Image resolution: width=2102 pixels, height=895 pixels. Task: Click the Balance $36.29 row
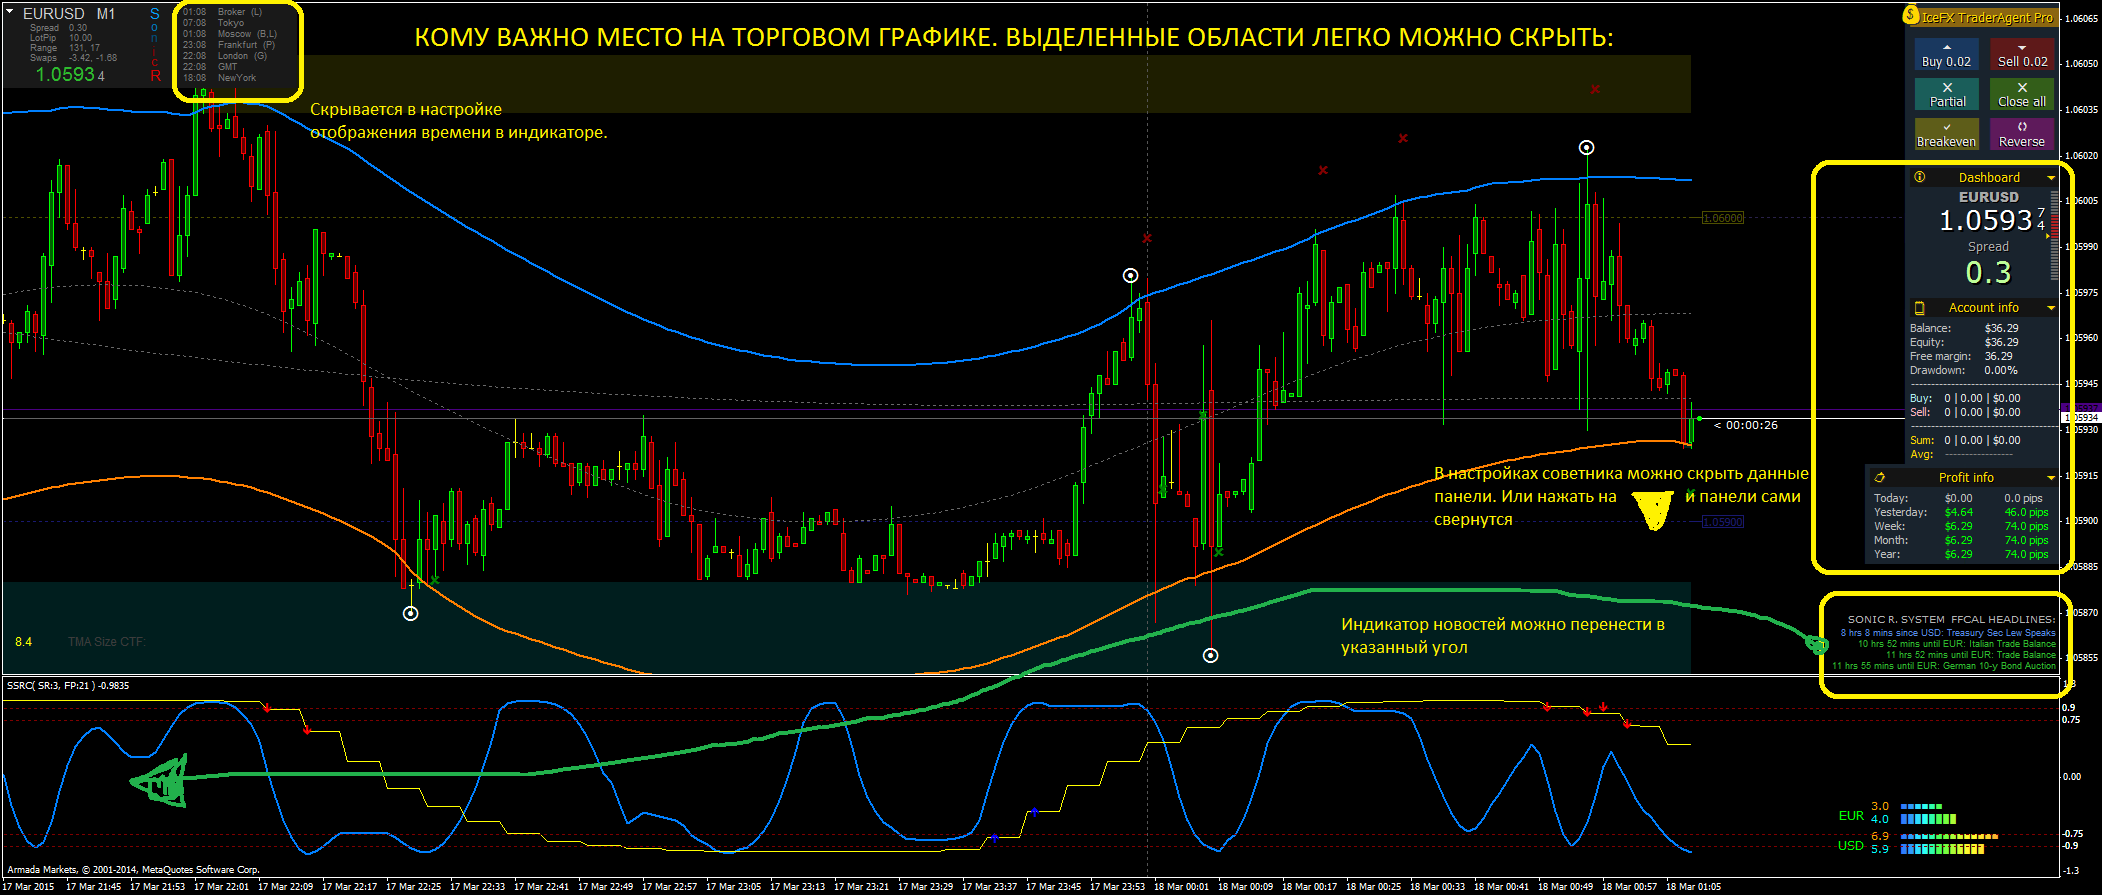coord(1964,328)
